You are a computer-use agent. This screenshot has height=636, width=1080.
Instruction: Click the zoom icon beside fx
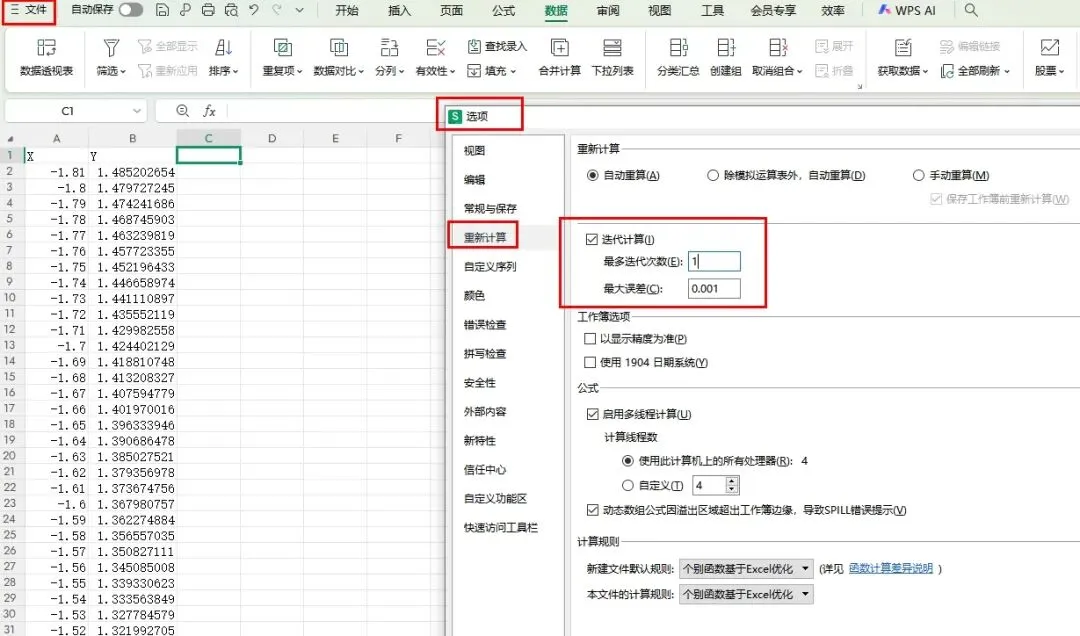tap(183, 111)
